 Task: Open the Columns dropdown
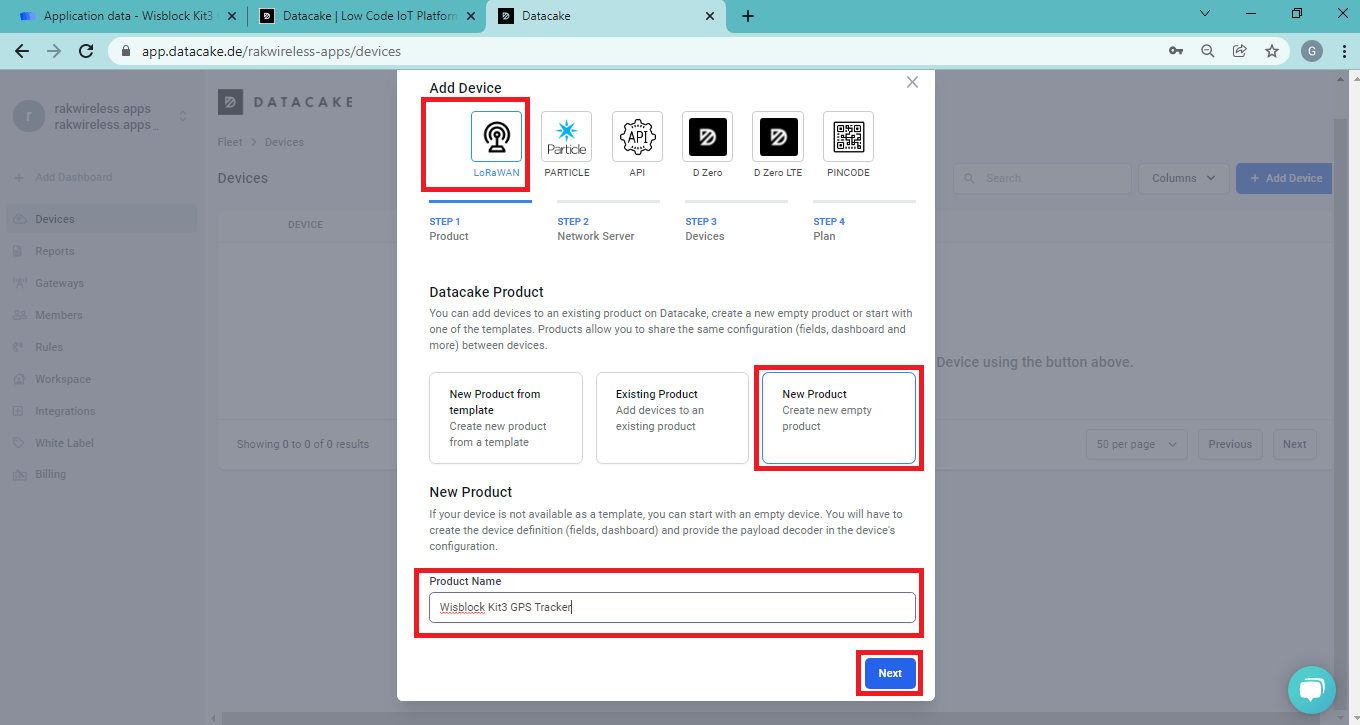tap(1183, 178)
